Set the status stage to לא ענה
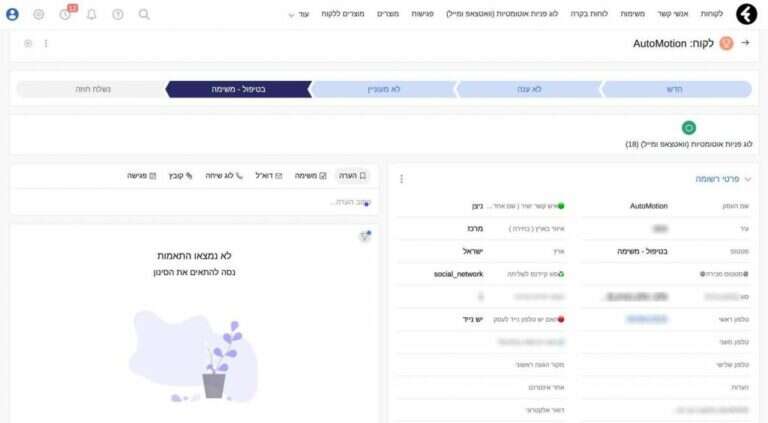Screen dimensions: 768x423 pyautogui.click(x=530, y=89)
